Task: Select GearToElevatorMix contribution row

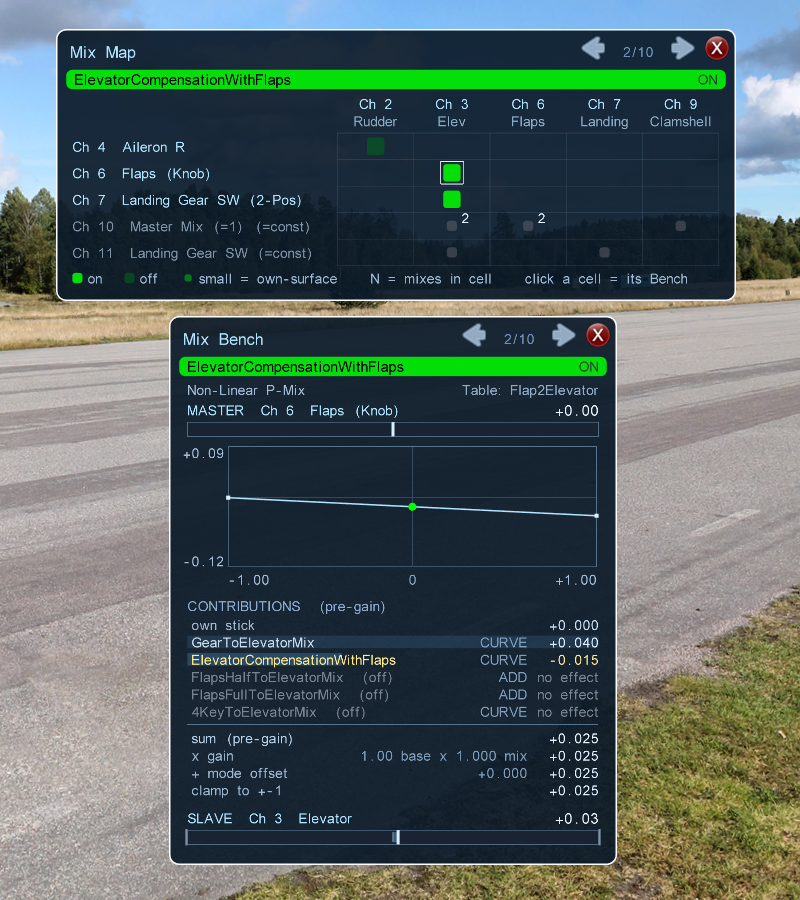Action: click(x=393, y=643)
